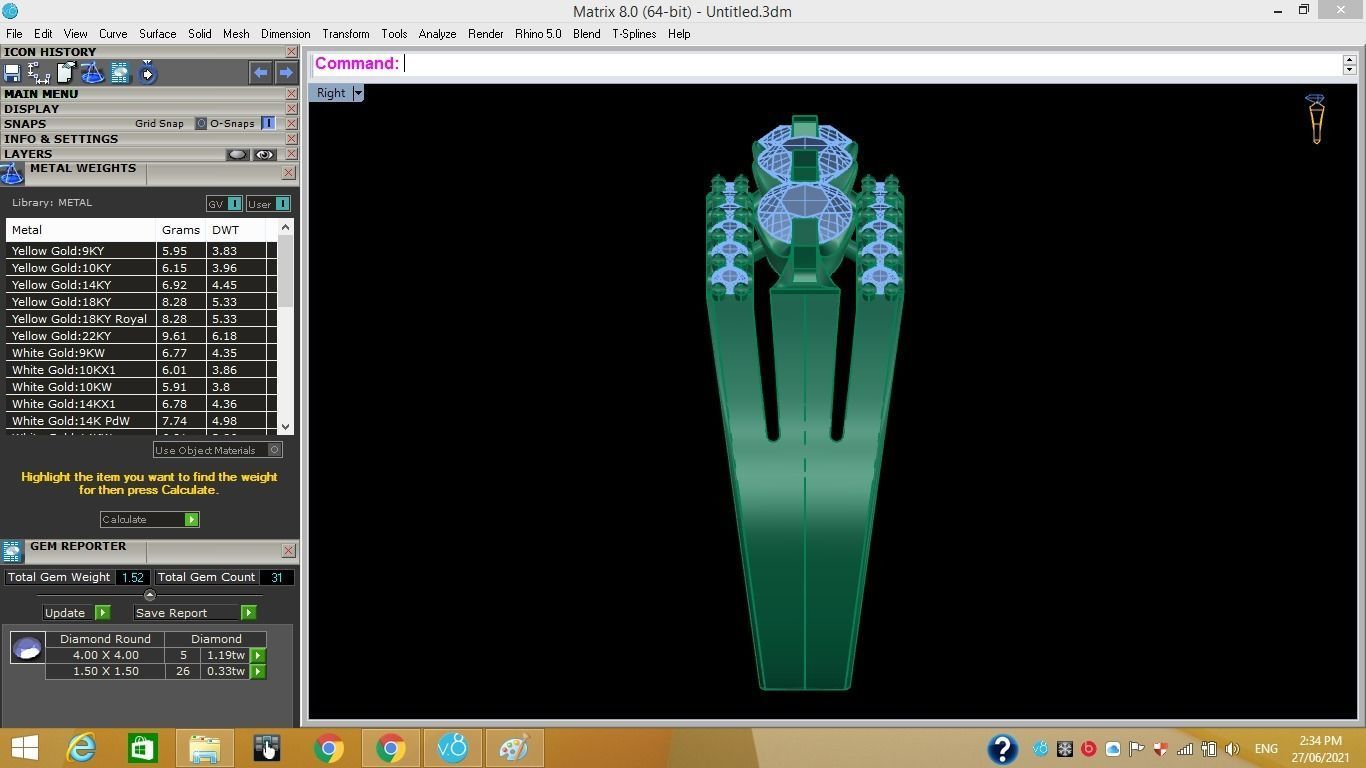Open the T-Splines menu
1366x768 pixels.
[x=634, y=34]
